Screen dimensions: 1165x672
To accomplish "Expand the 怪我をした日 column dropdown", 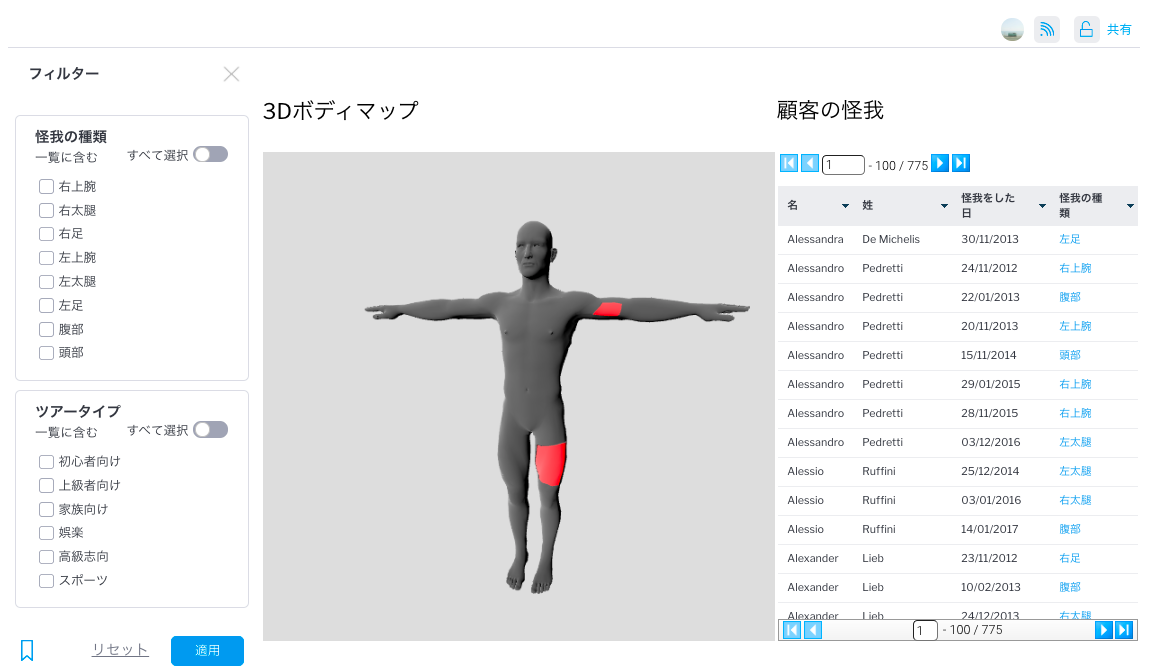I will [1042, 206].
